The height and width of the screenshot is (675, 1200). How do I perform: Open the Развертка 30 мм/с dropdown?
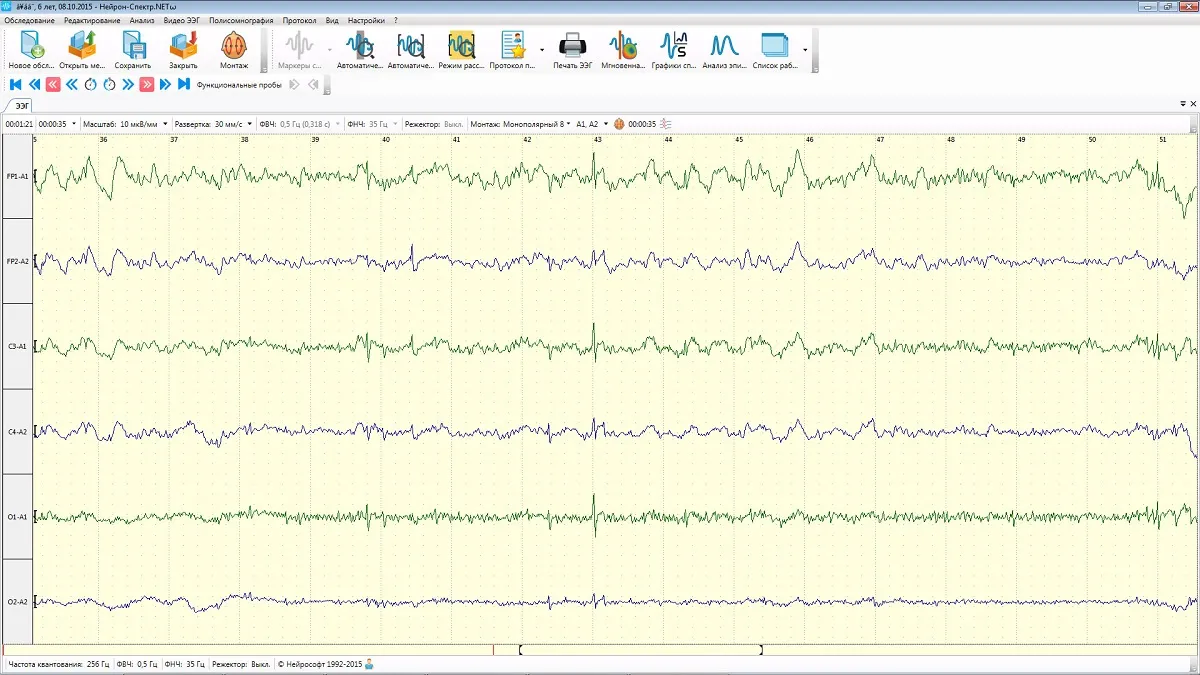point(249,124)
